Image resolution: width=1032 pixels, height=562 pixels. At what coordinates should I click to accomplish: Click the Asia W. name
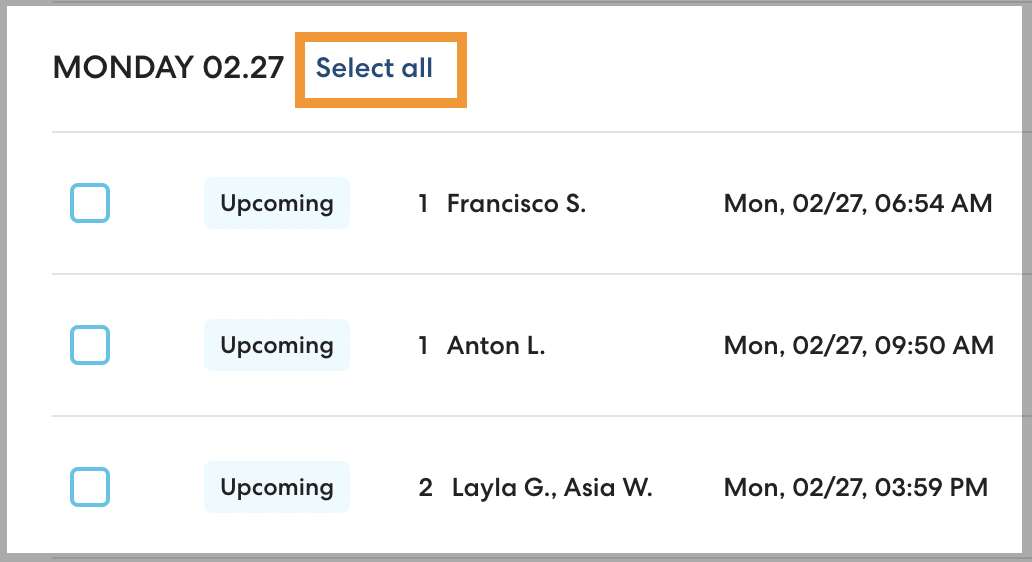(608, 488)
